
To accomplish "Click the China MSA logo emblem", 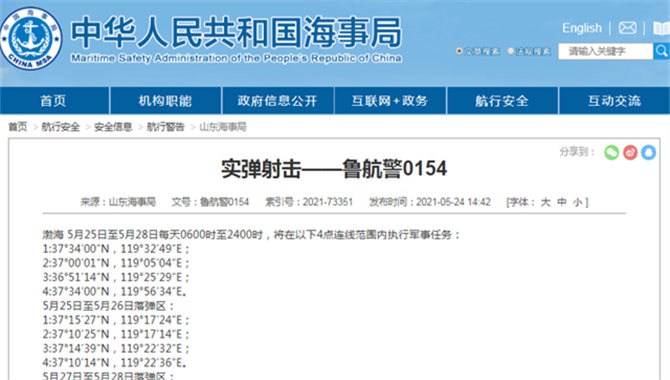I will [x=31, y=38].
